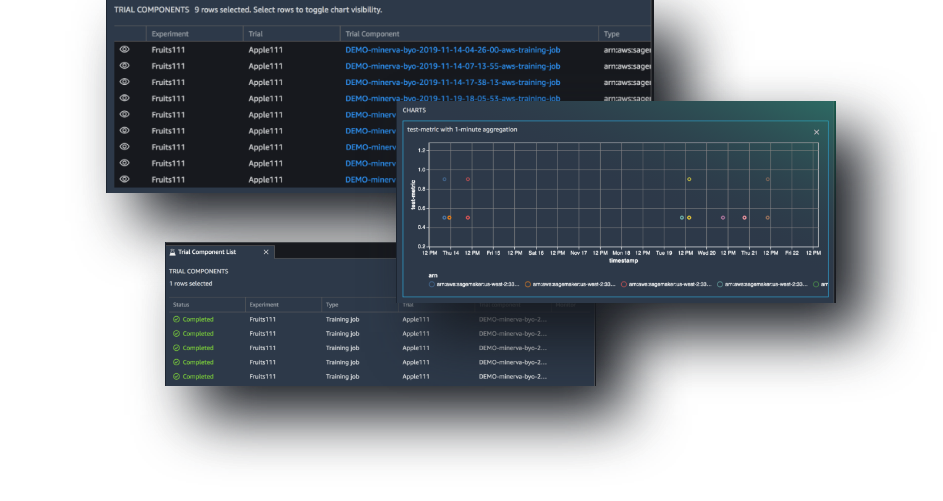Screen dimensions: 943x501
Task: Click the teal data point on the chart
Action: point(681,218)
